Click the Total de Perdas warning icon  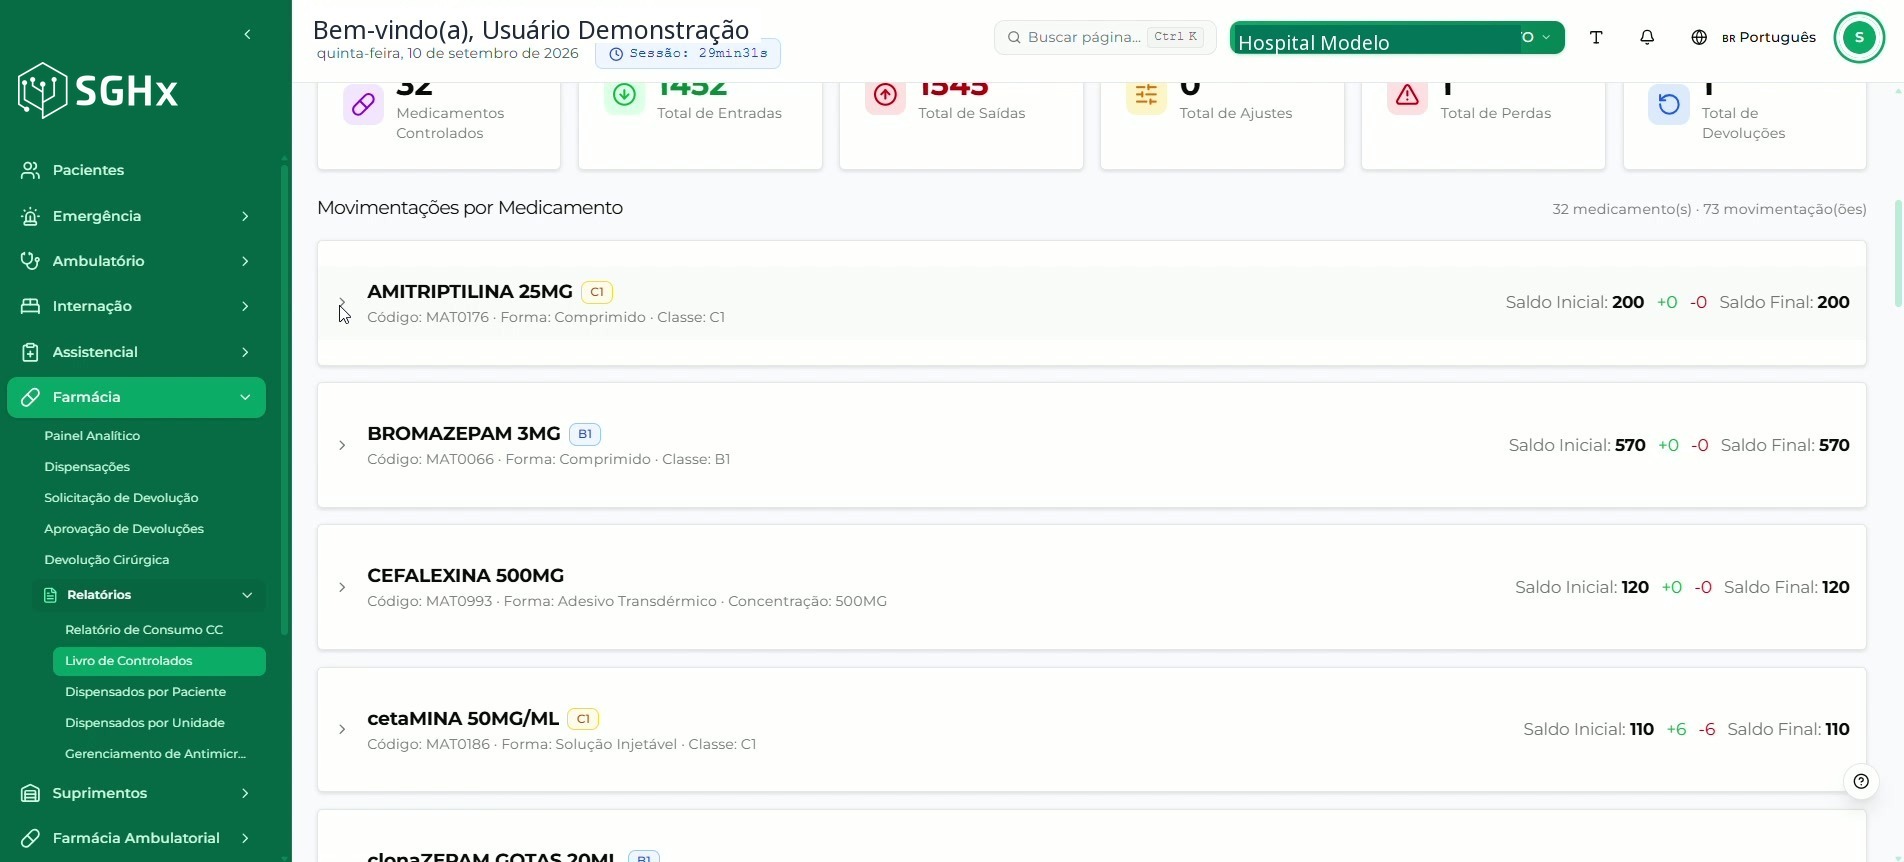(1407, 95)
